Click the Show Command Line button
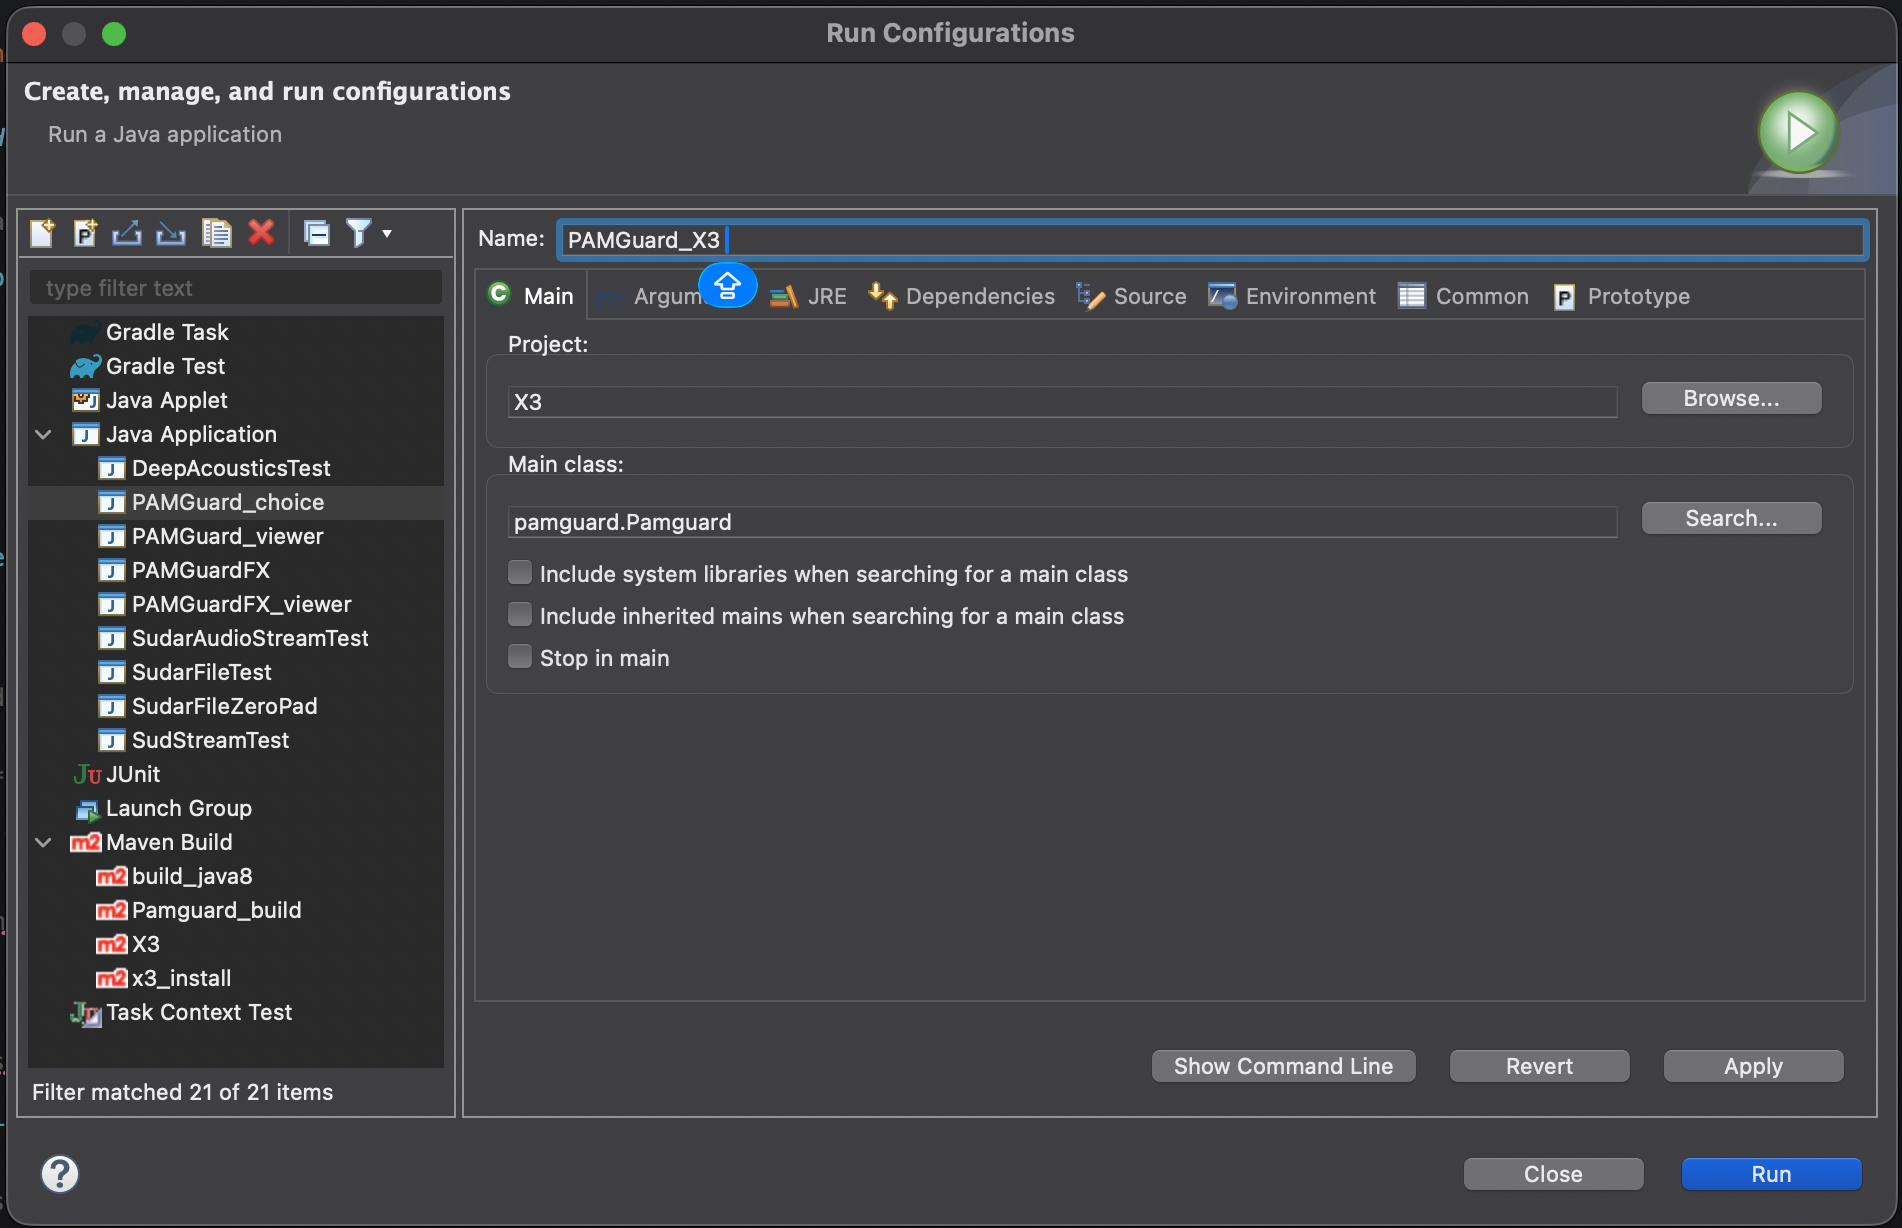This screenshot has width=1902, height=1228. [x=1283, y=1065]
